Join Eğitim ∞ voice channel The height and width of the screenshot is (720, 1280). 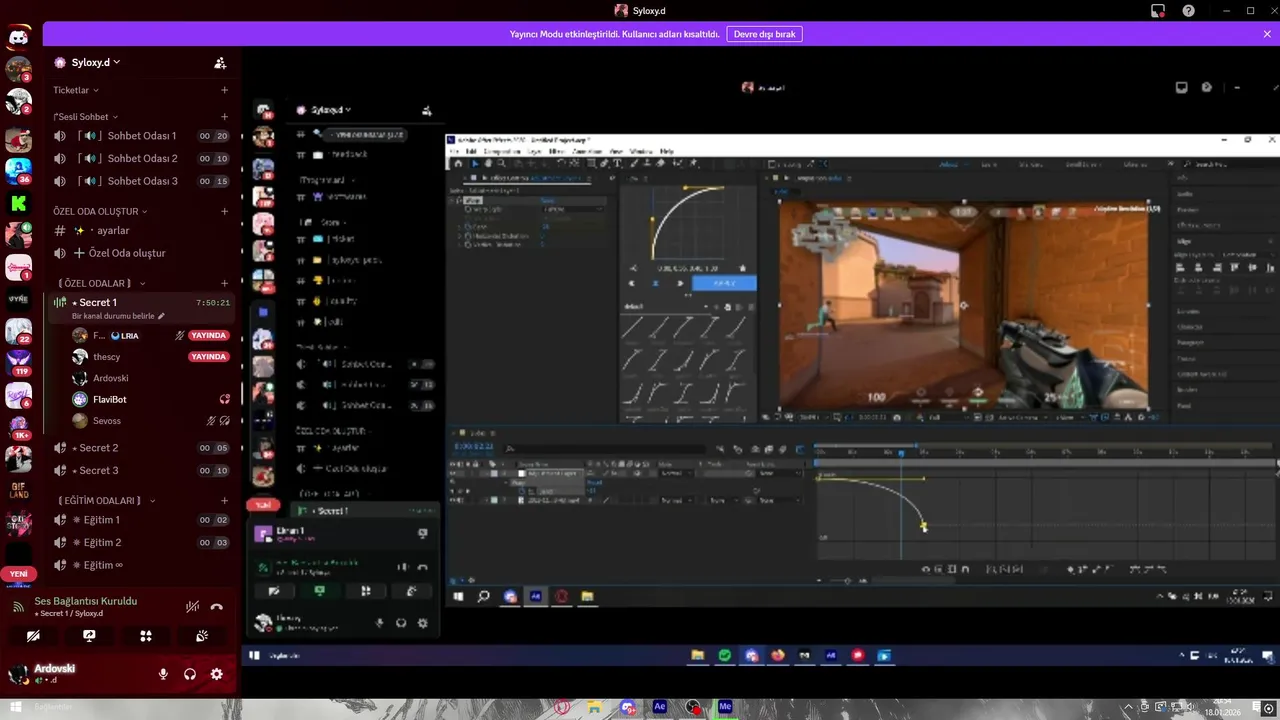tap(141, 565)
